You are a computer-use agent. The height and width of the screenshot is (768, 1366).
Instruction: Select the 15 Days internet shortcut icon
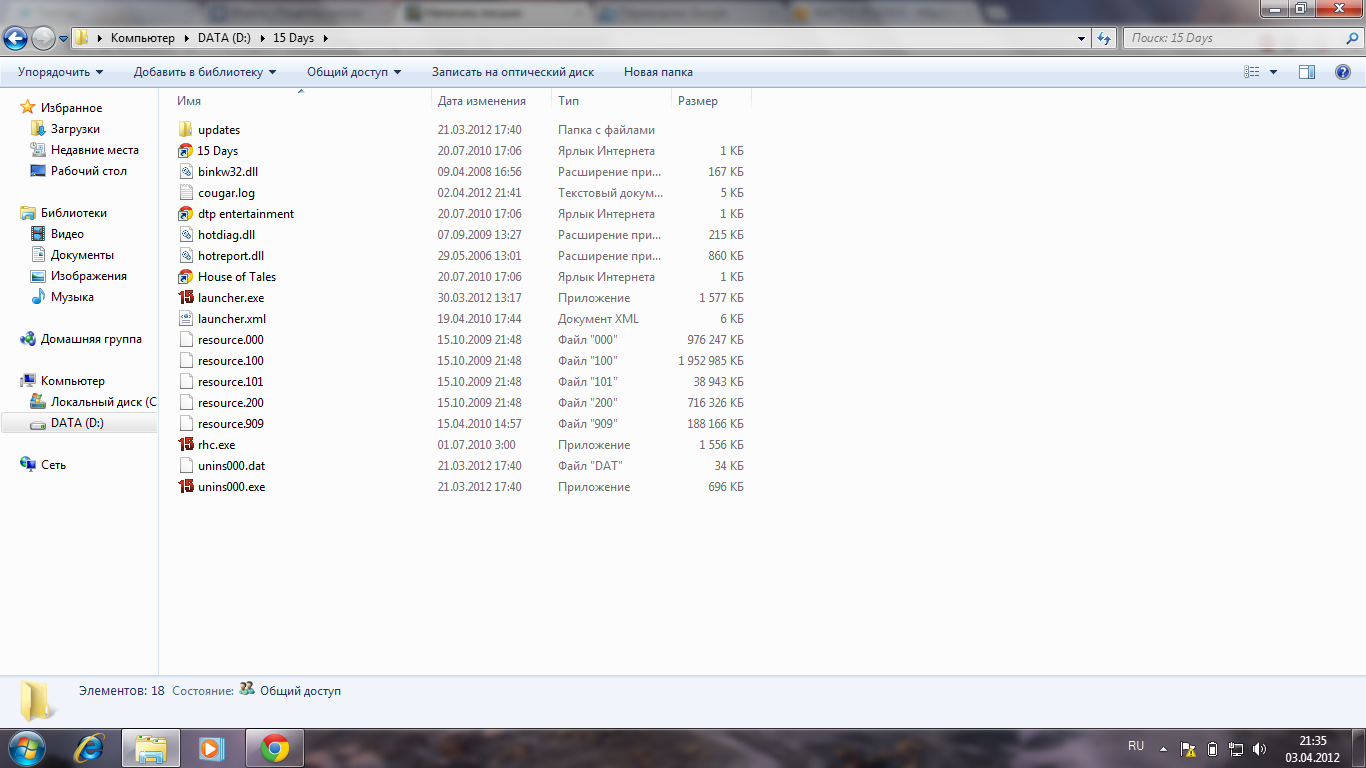(x=185, y=151)
